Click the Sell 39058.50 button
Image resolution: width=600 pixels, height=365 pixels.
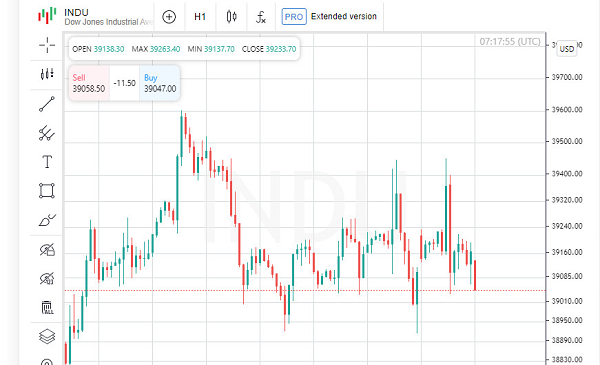(89, 83)
